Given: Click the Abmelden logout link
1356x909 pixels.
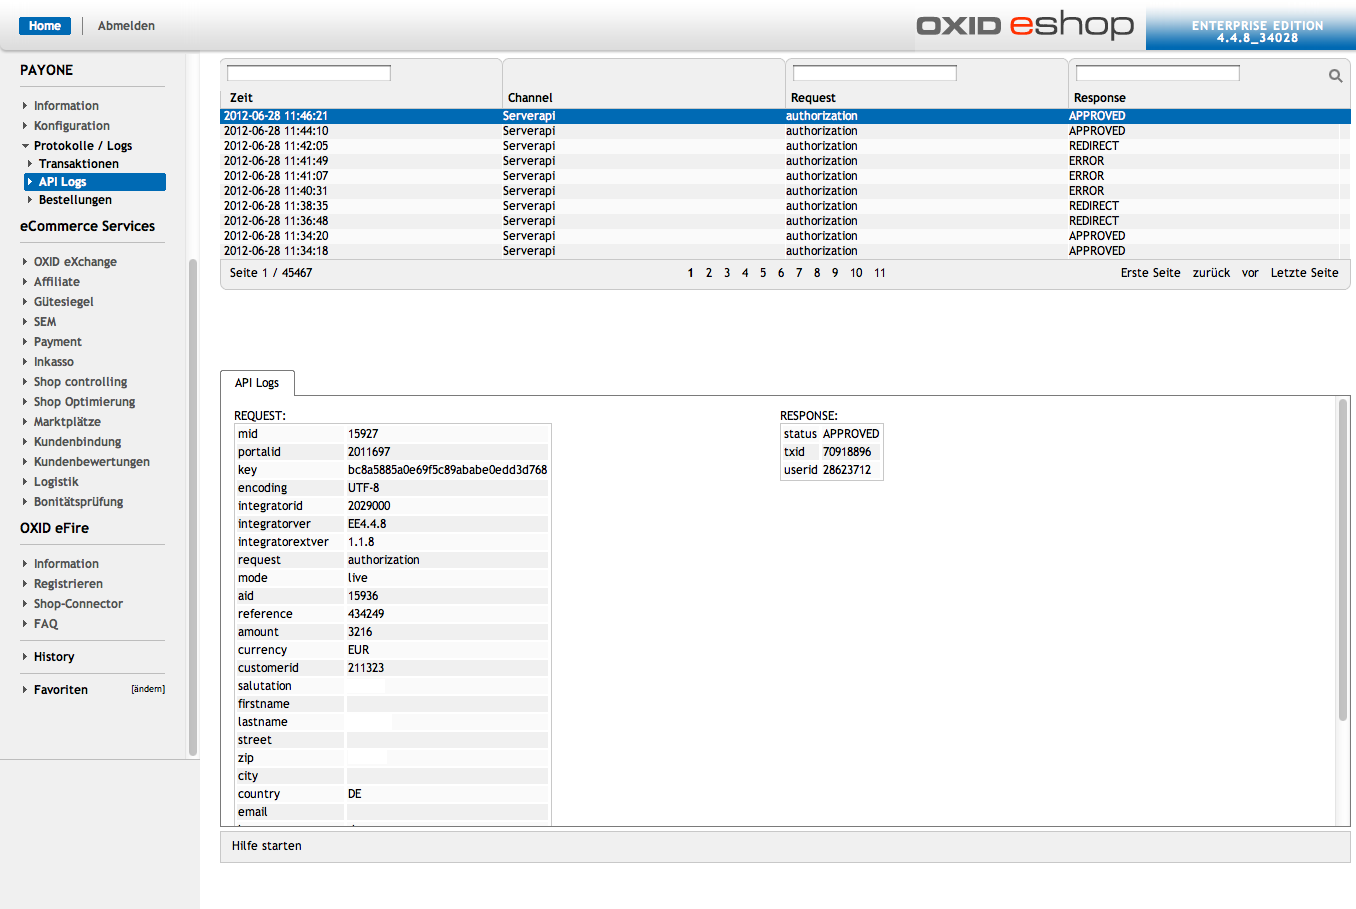Looking at the screenshot, I should coord(126,26).
